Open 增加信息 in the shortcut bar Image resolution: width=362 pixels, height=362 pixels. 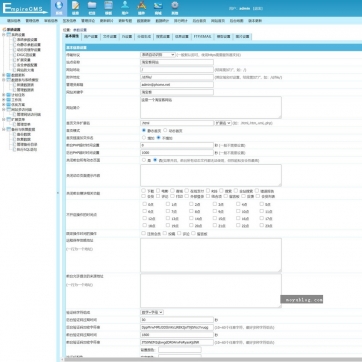14,21
